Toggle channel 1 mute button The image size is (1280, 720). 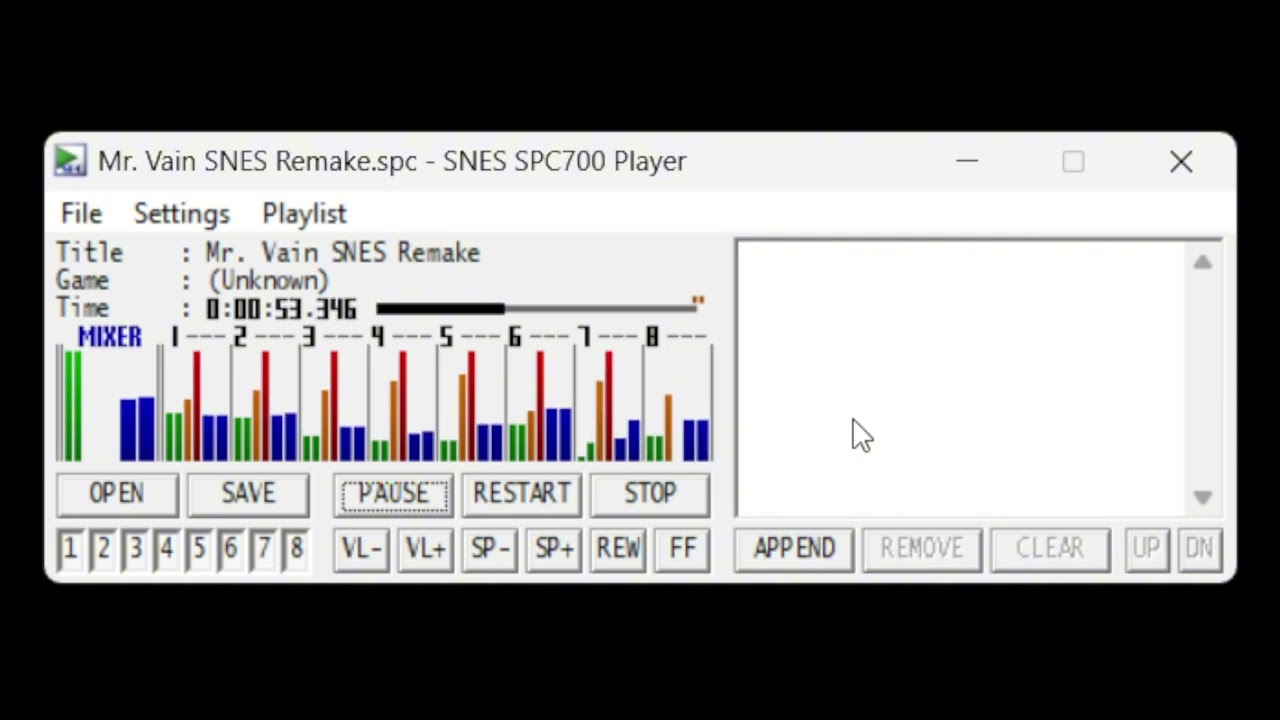pos(70,549)
